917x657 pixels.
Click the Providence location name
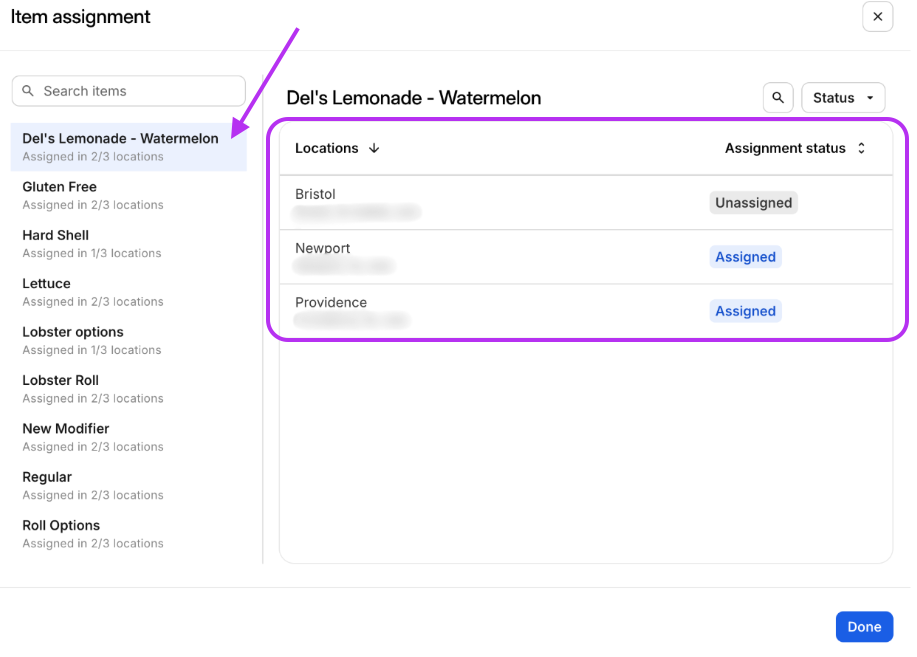coord(331,302)
